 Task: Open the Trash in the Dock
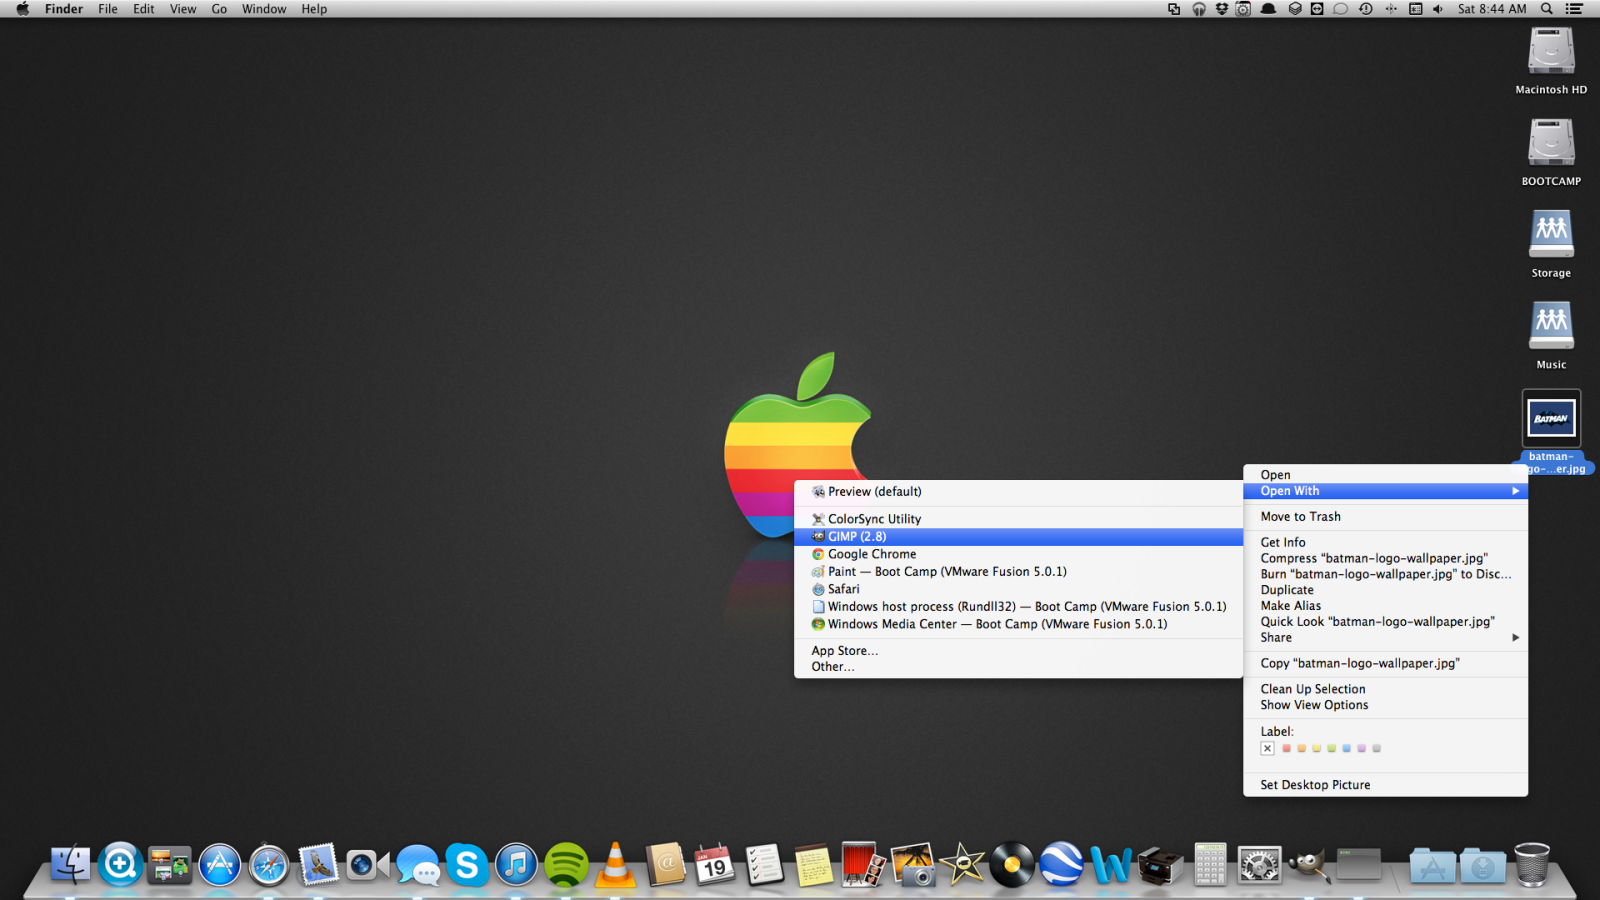coord(1531,864)
